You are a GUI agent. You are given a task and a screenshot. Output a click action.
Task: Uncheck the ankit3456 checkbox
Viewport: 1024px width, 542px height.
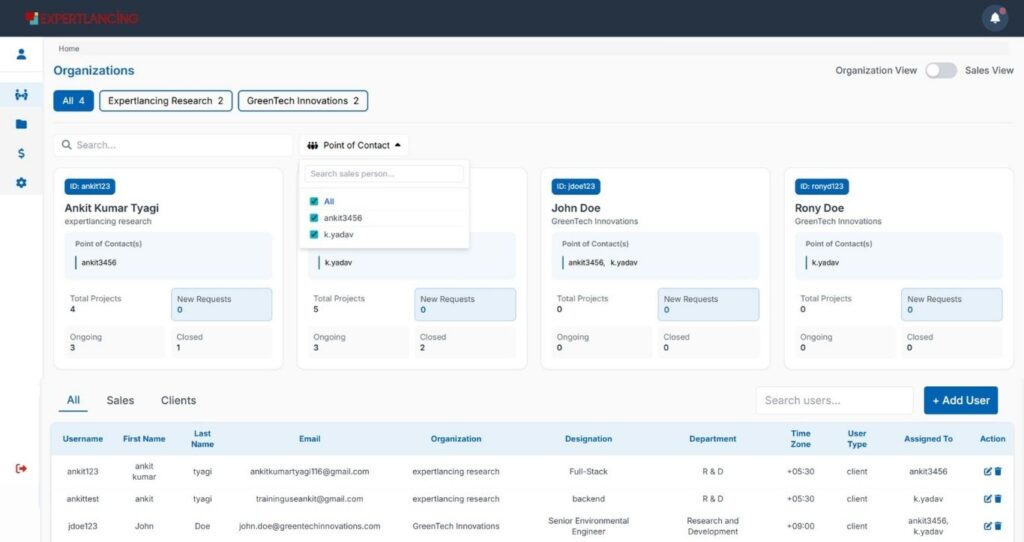coord(314,218)
